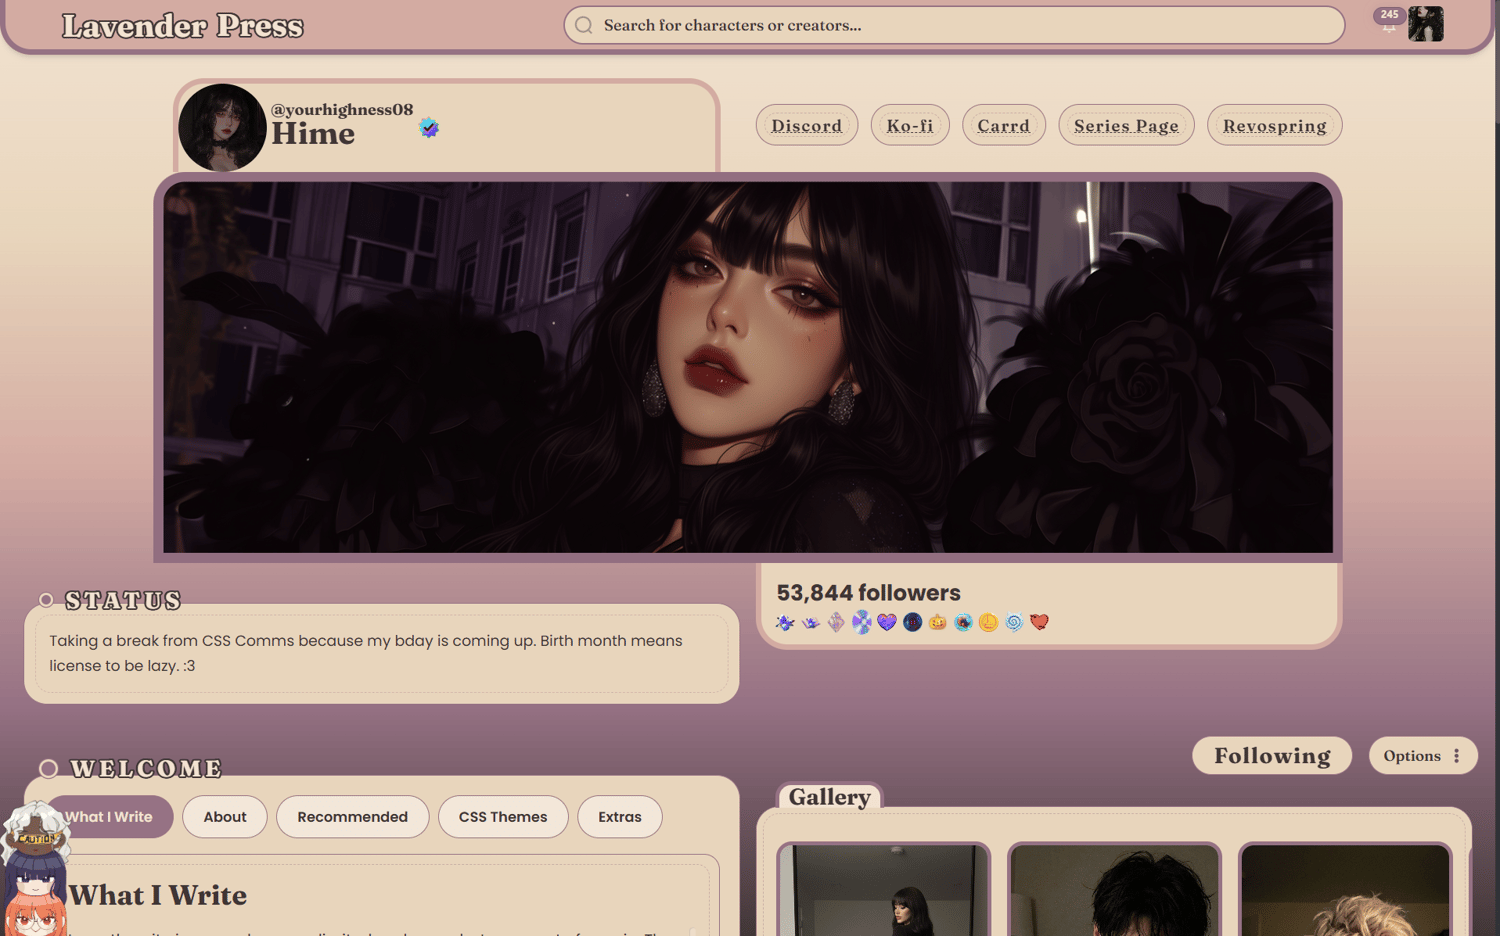Click the @yourhighness08 username
The height and width of the screenshot is (936, 1500).
click(342, 109)
